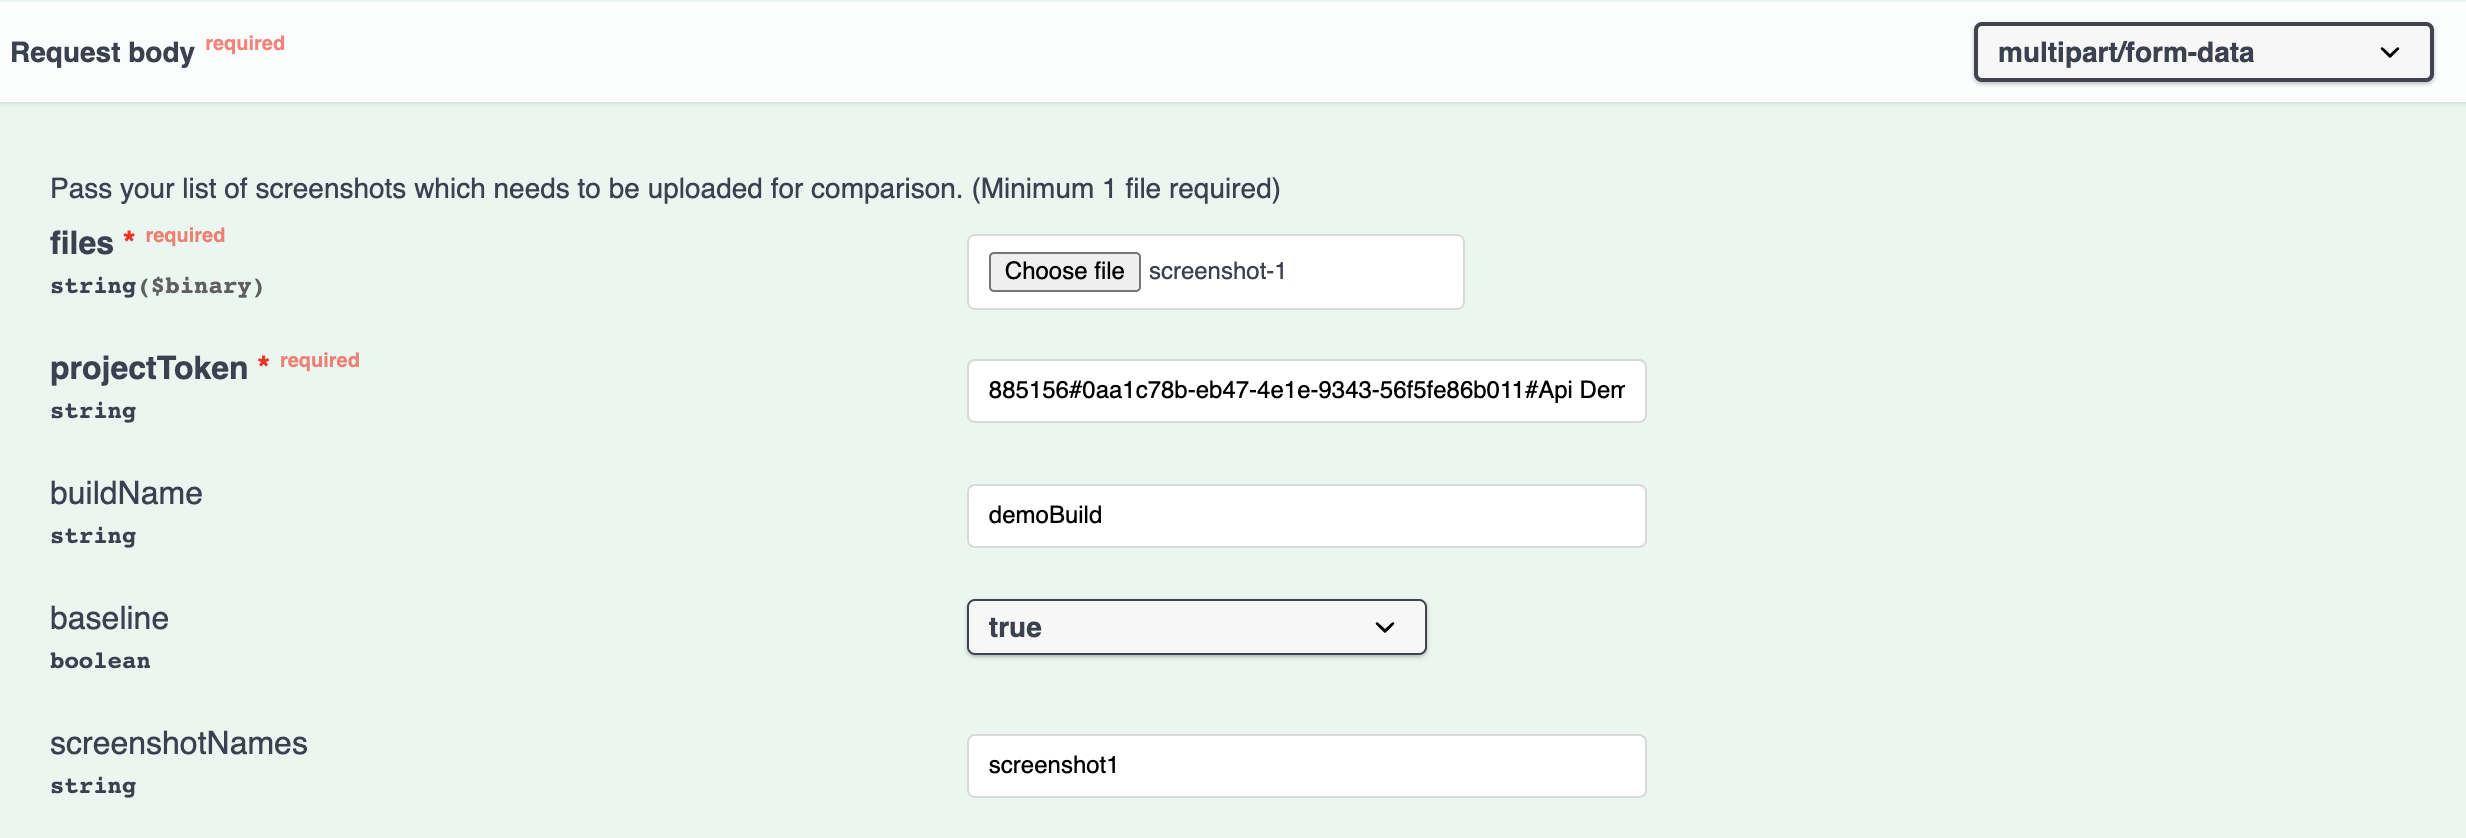
Task: Click the Request body heading
Action: tap(102, 52)
